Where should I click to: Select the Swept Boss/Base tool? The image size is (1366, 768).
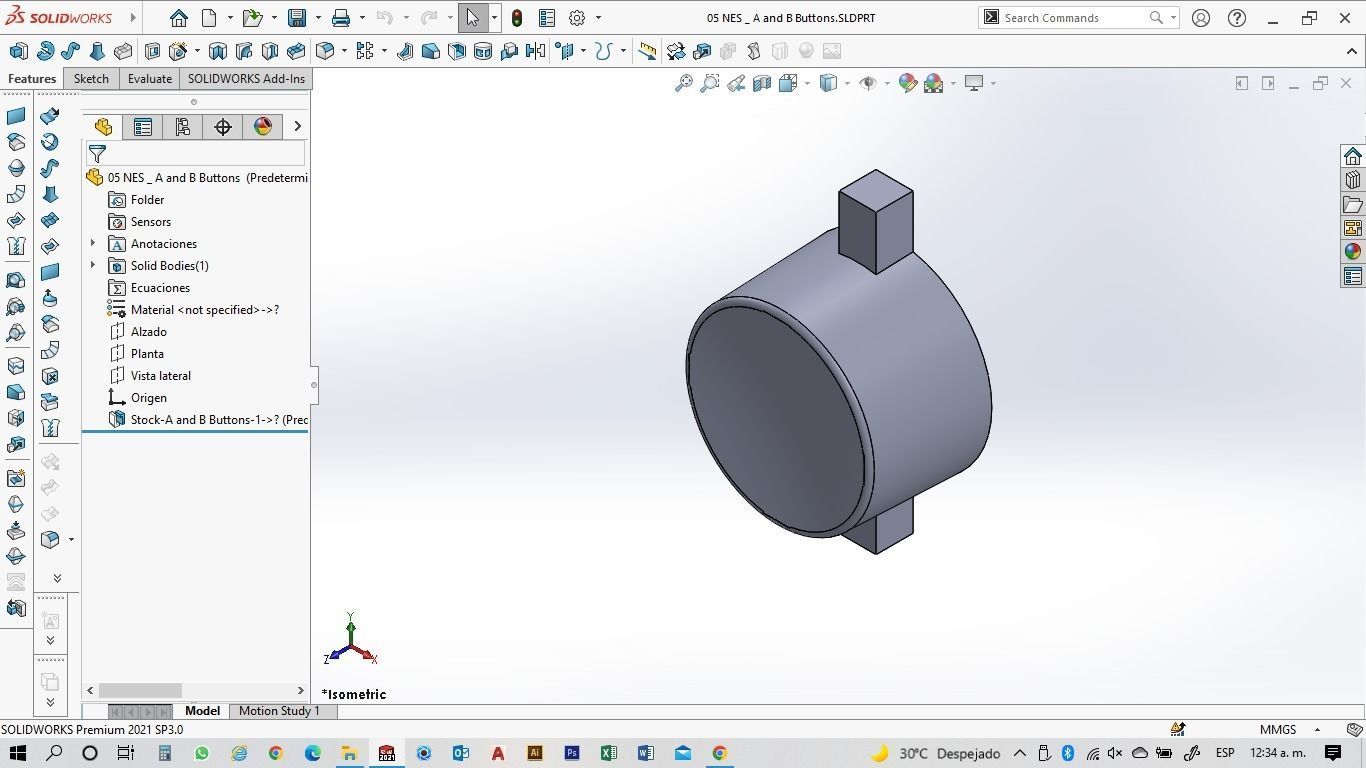70,51
